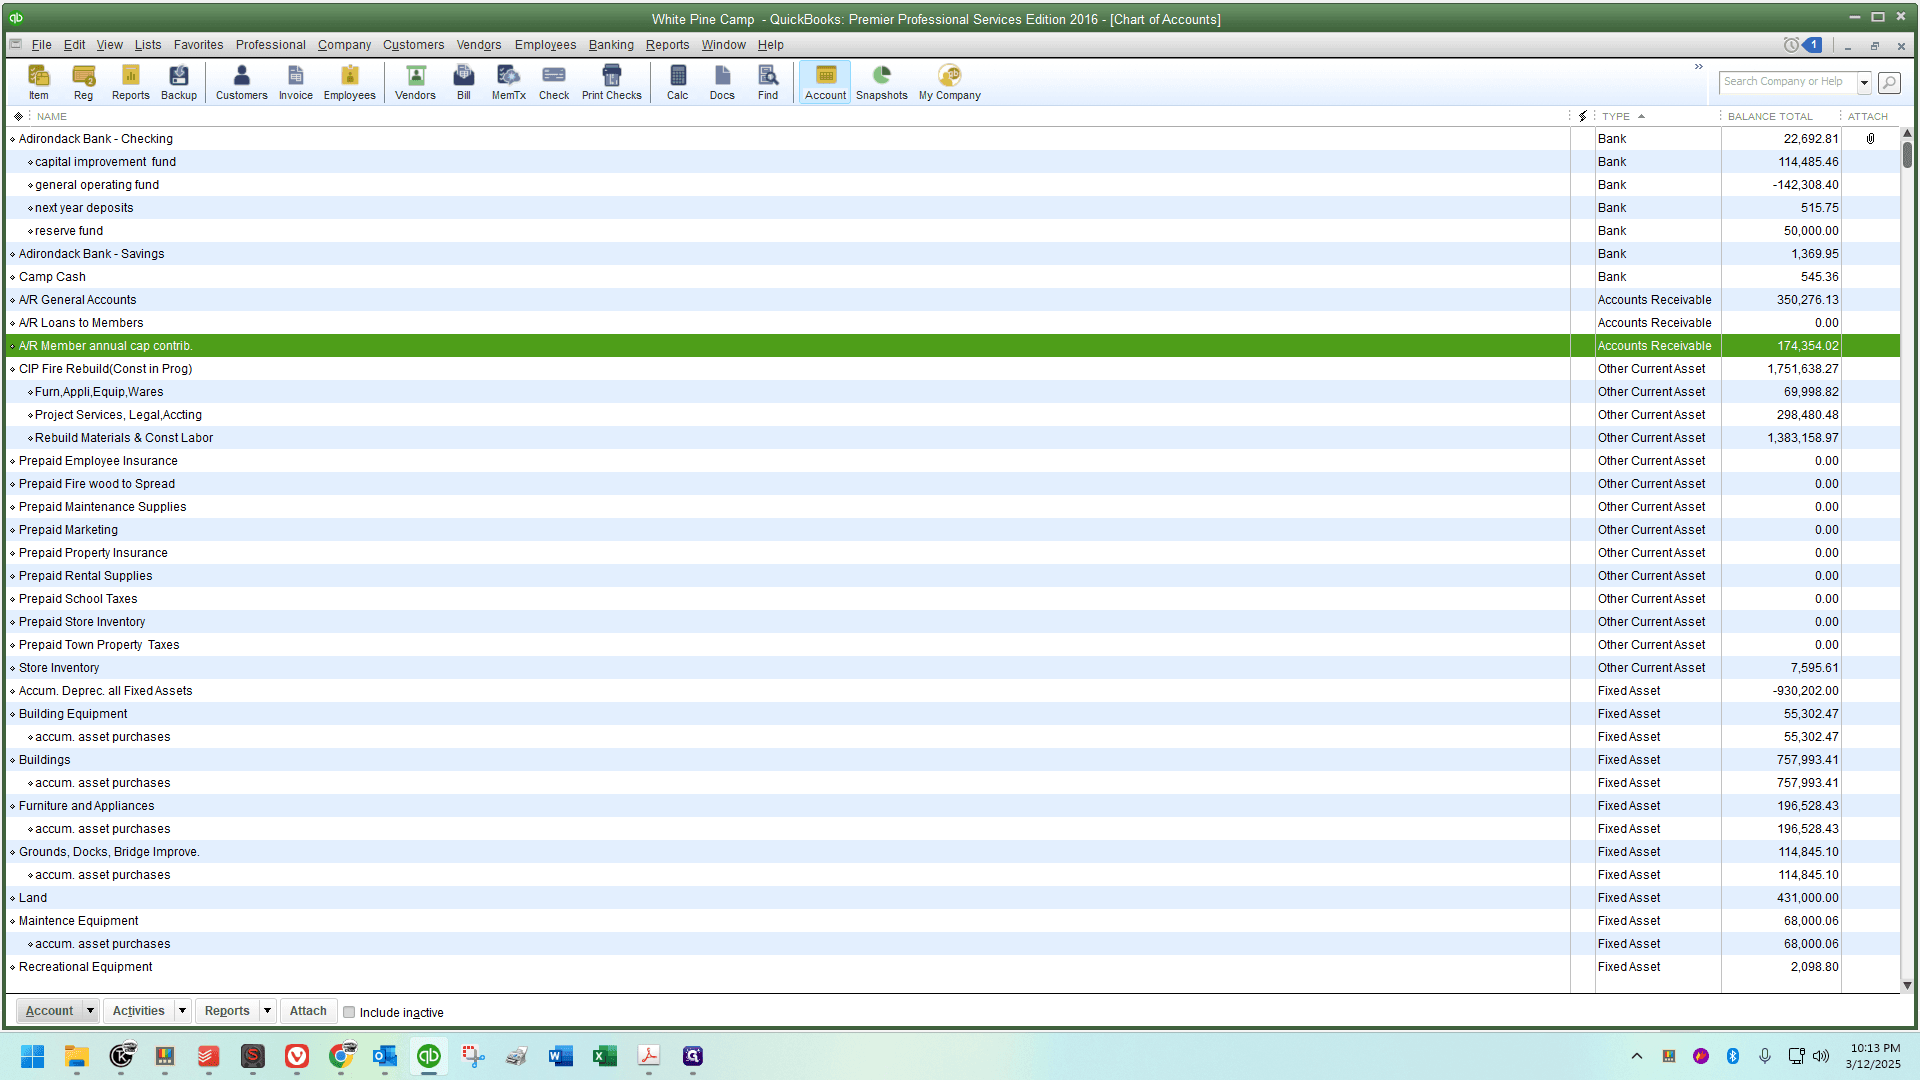Toggle the Include inactive checkbox
The width and height of the screenshot is (1920, 1080).
click(349, 1012)
